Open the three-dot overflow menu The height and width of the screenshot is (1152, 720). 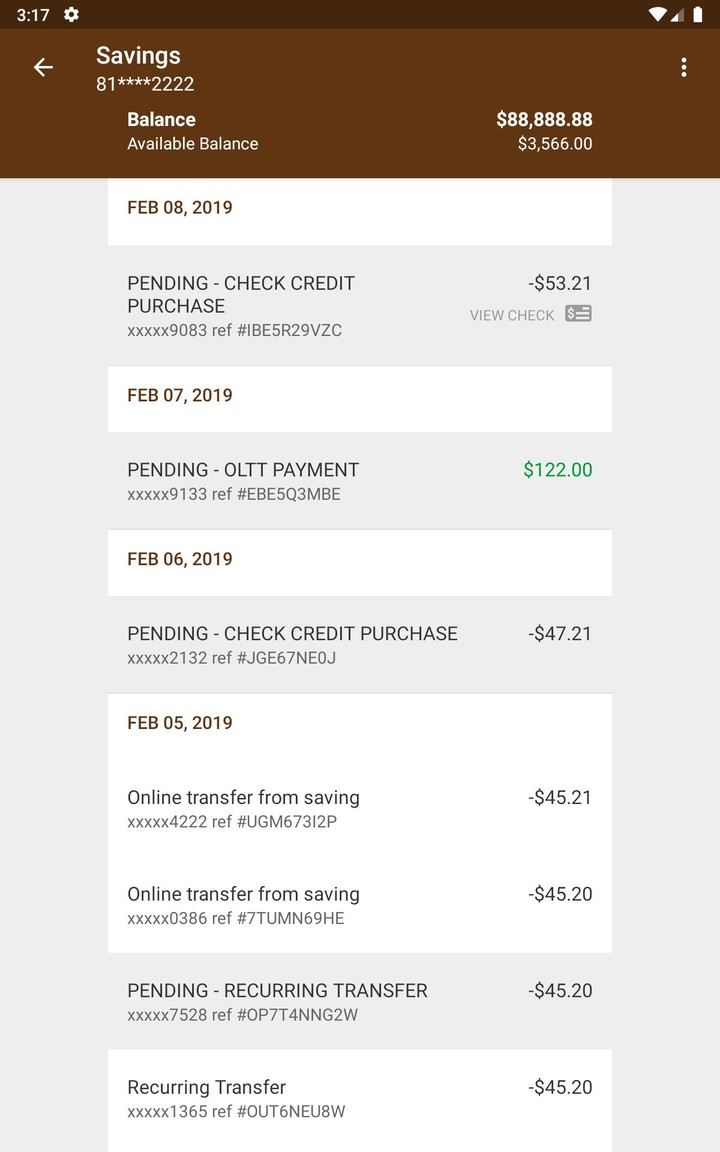pos(684,67)
